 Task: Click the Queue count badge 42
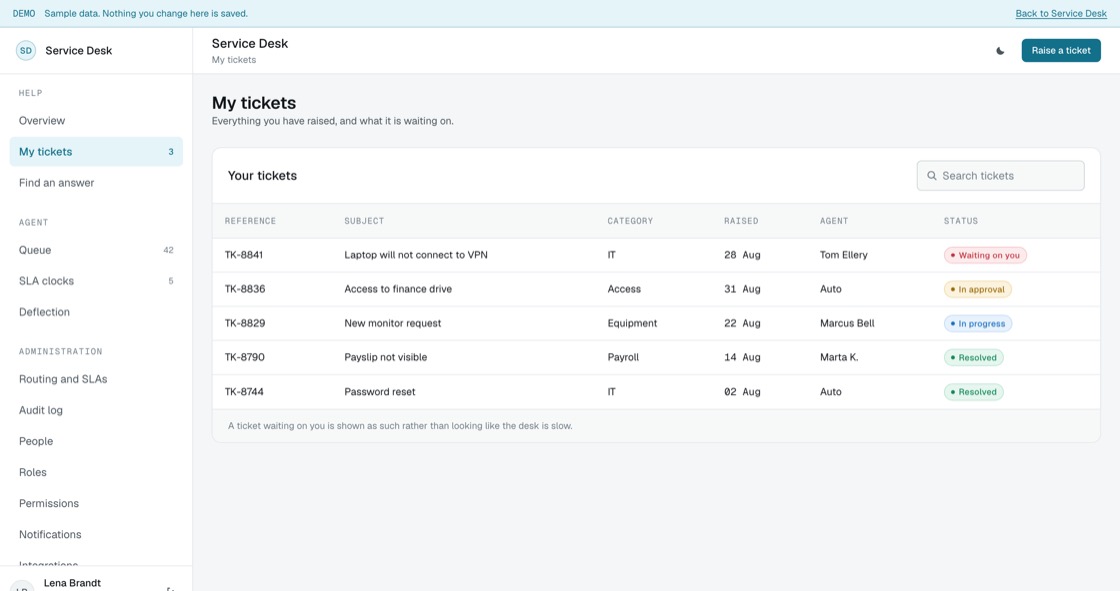169,250
